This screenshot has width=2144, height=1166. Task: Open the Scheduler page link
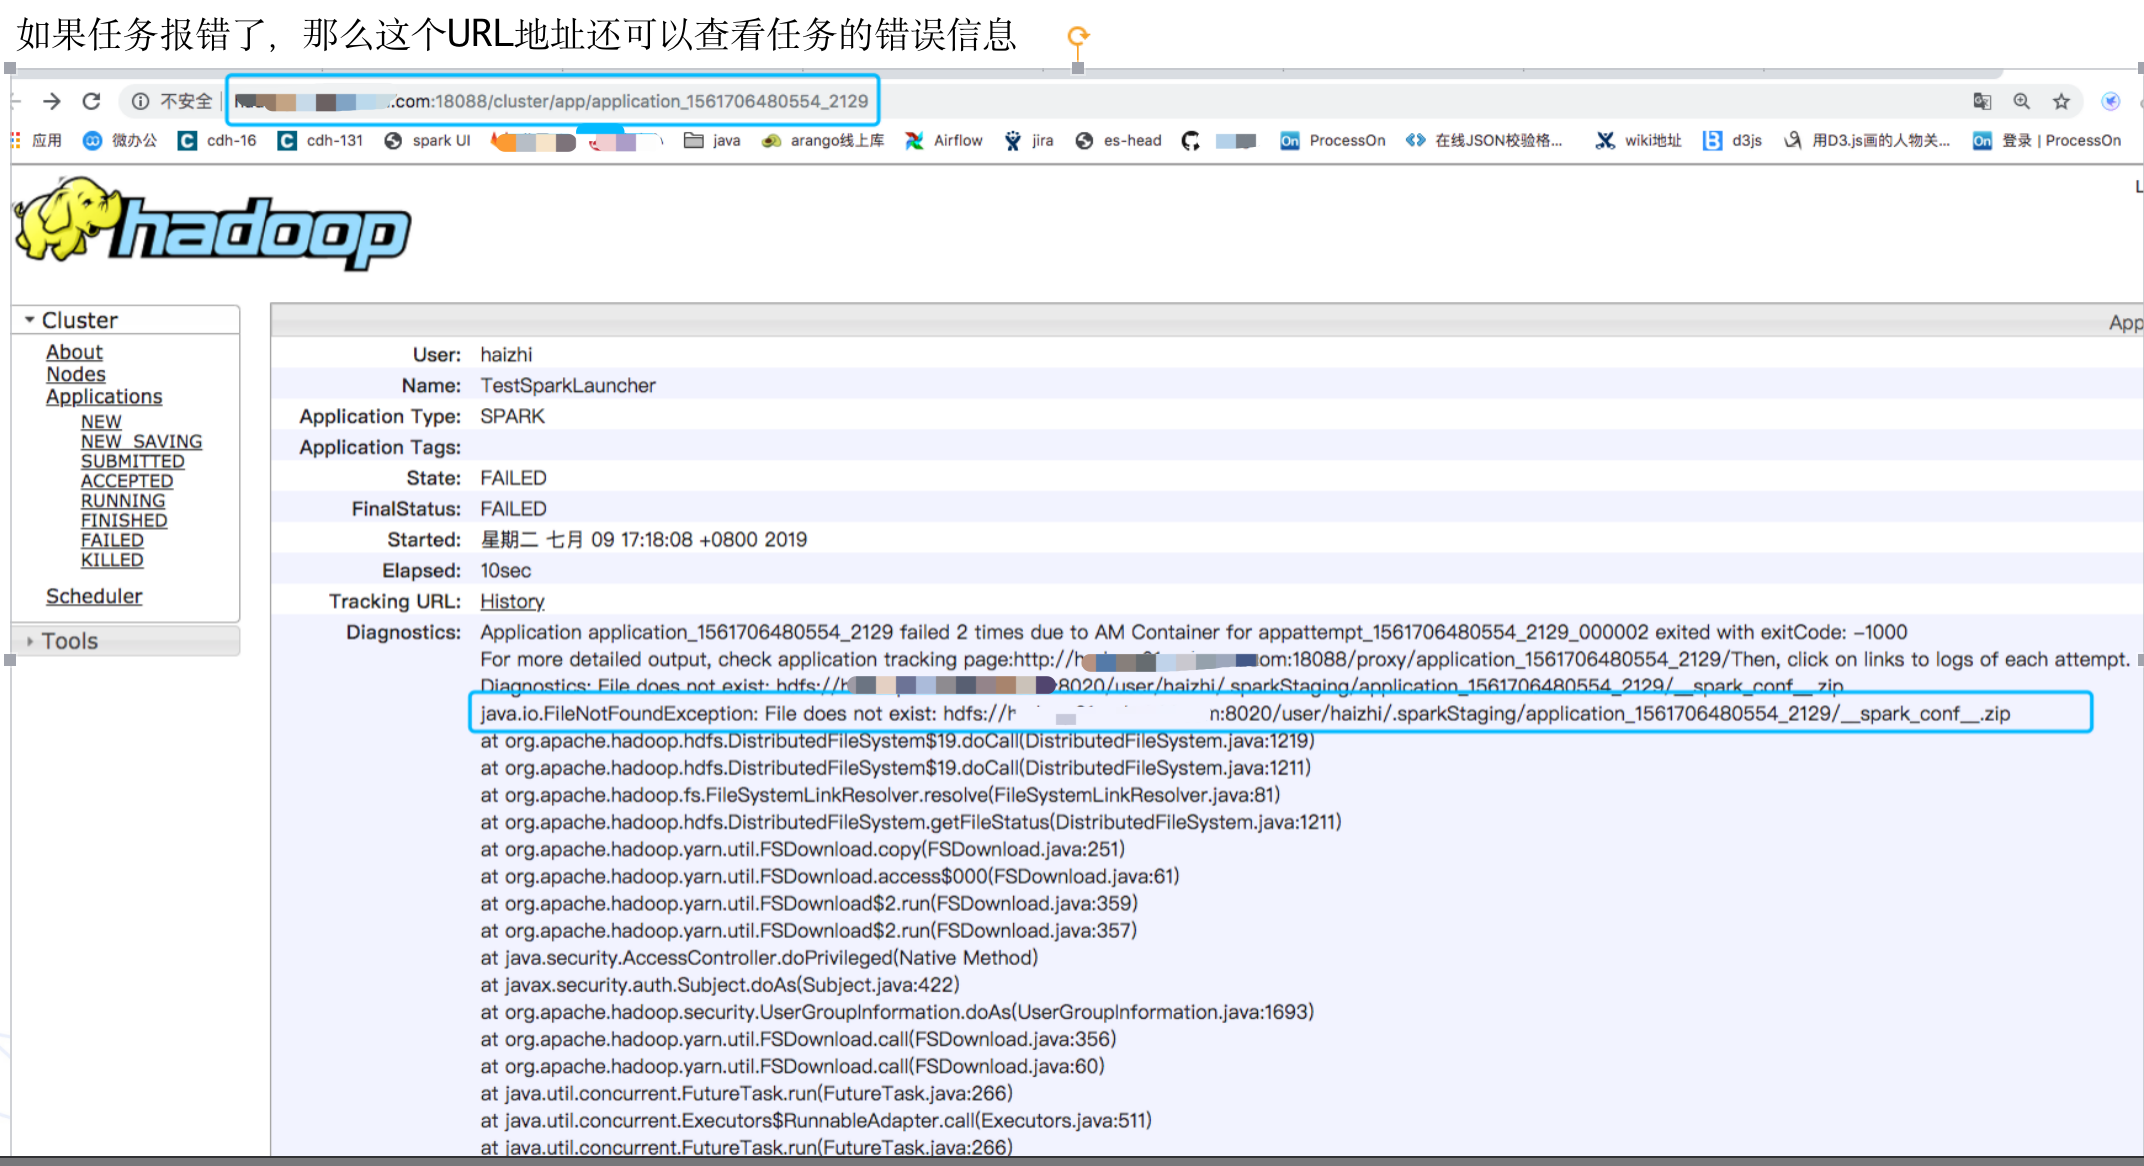[94, 596]
